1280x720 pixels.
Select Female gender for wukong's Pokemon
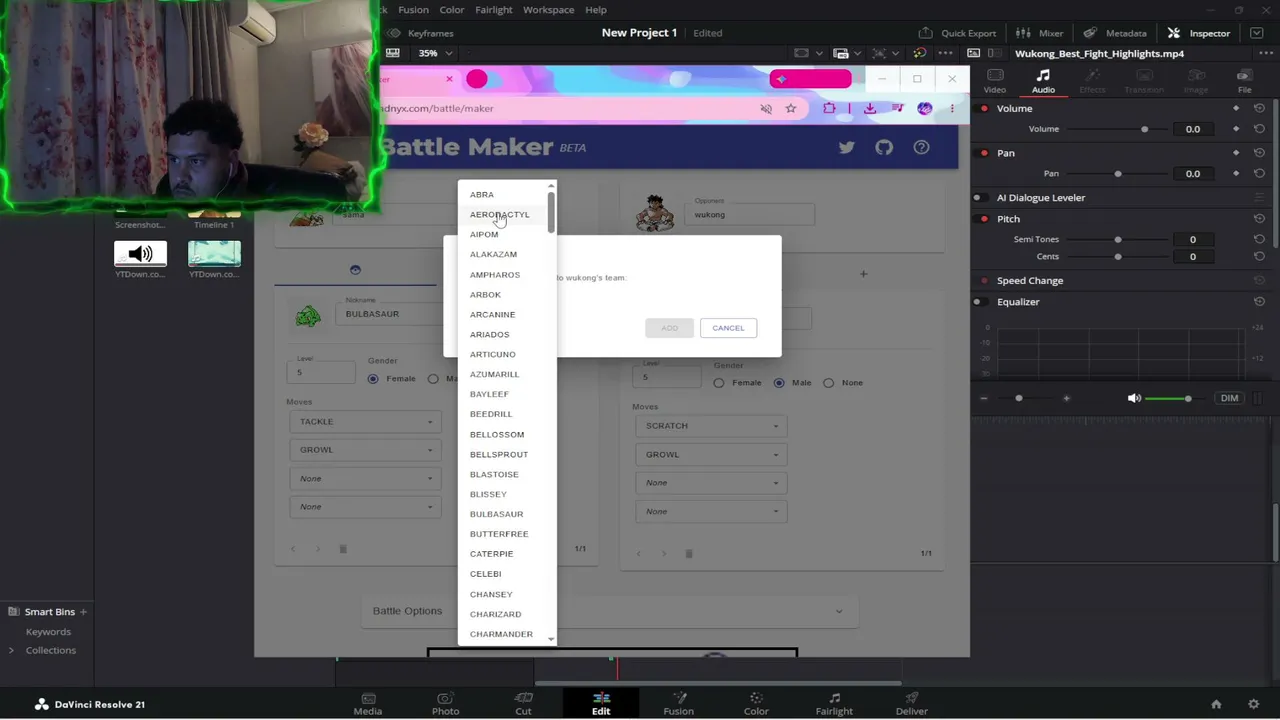point(719,383)
